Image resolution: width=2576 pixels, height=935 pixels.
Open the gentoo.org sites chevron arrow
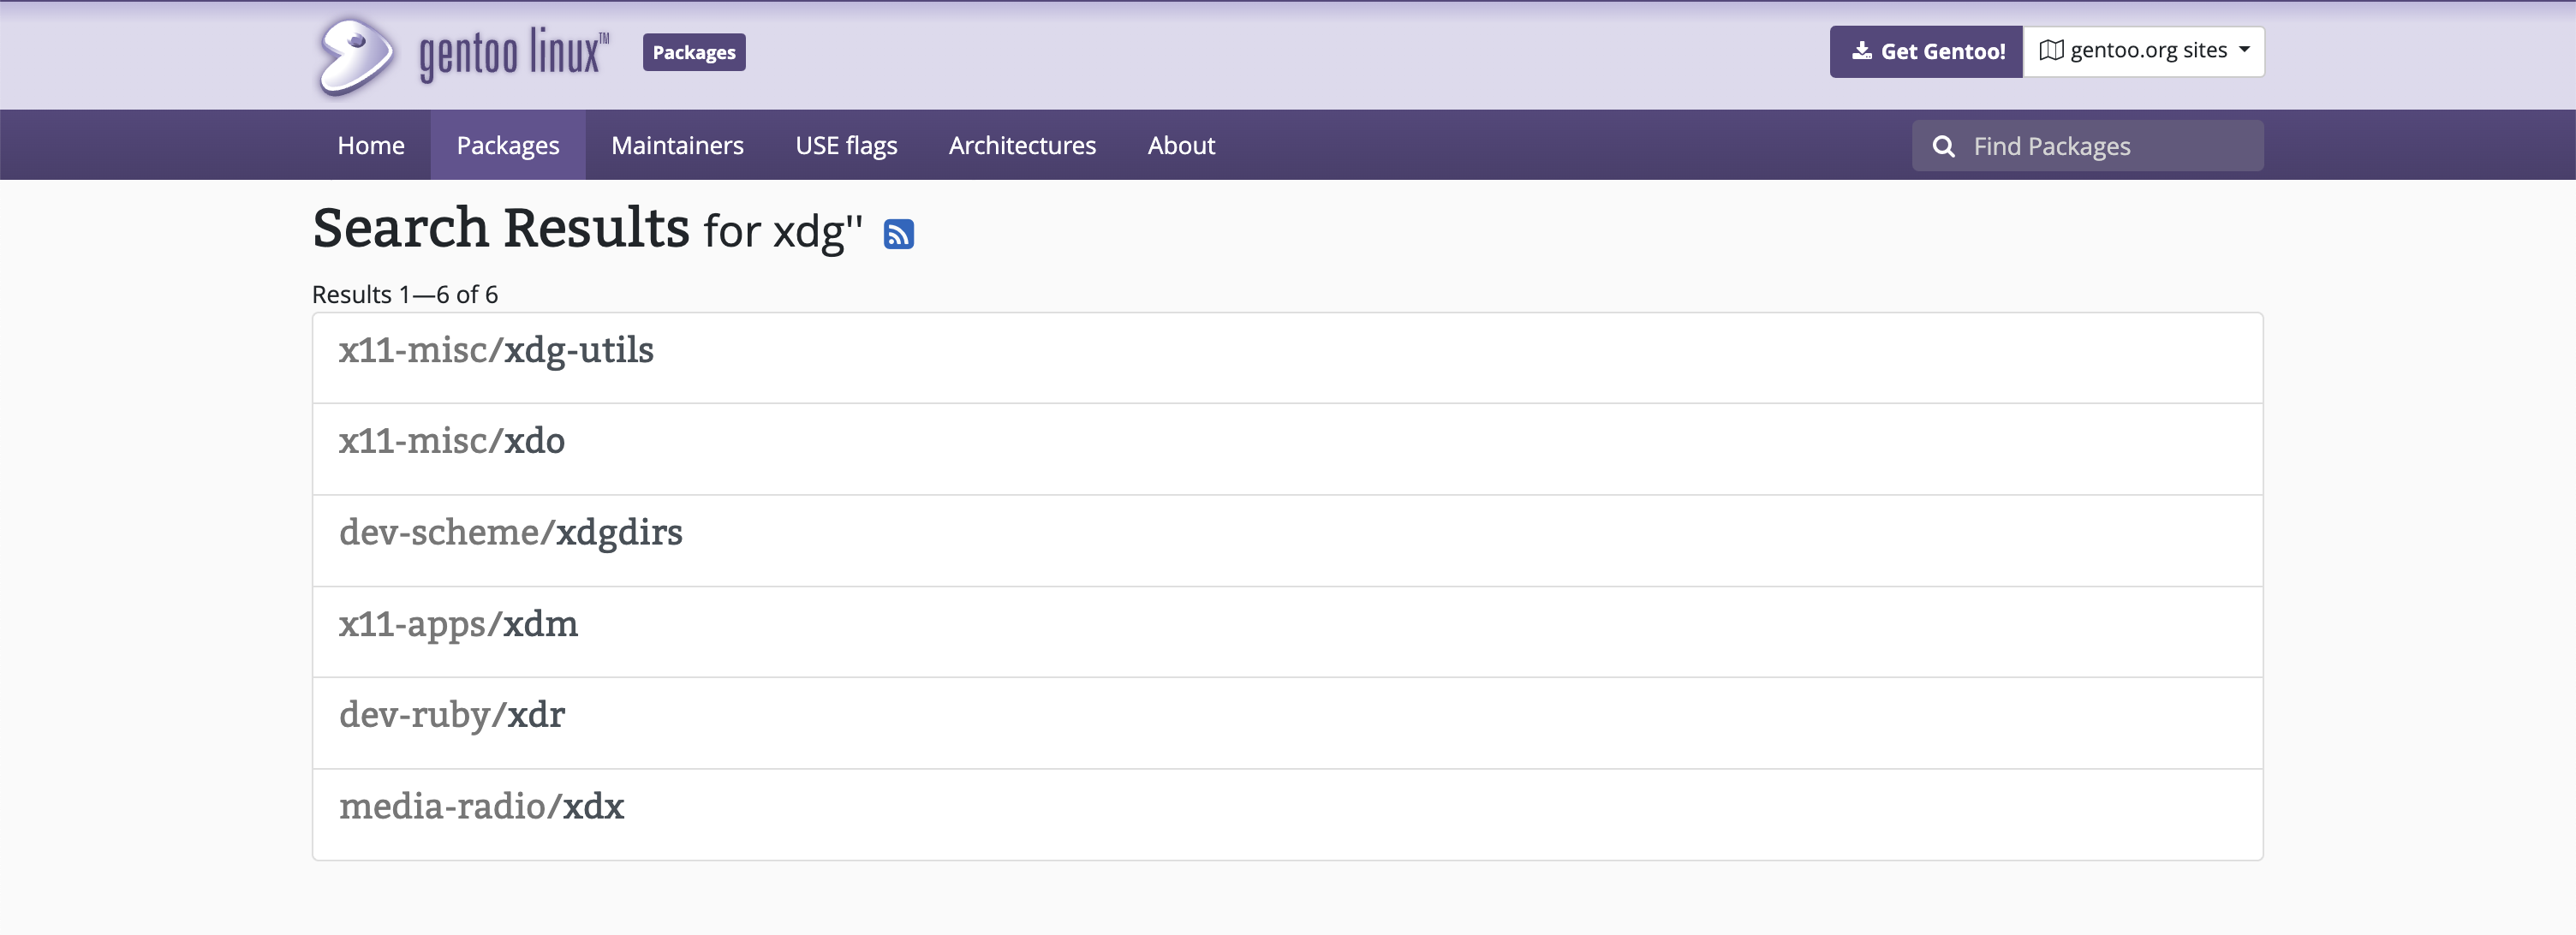2245,51
